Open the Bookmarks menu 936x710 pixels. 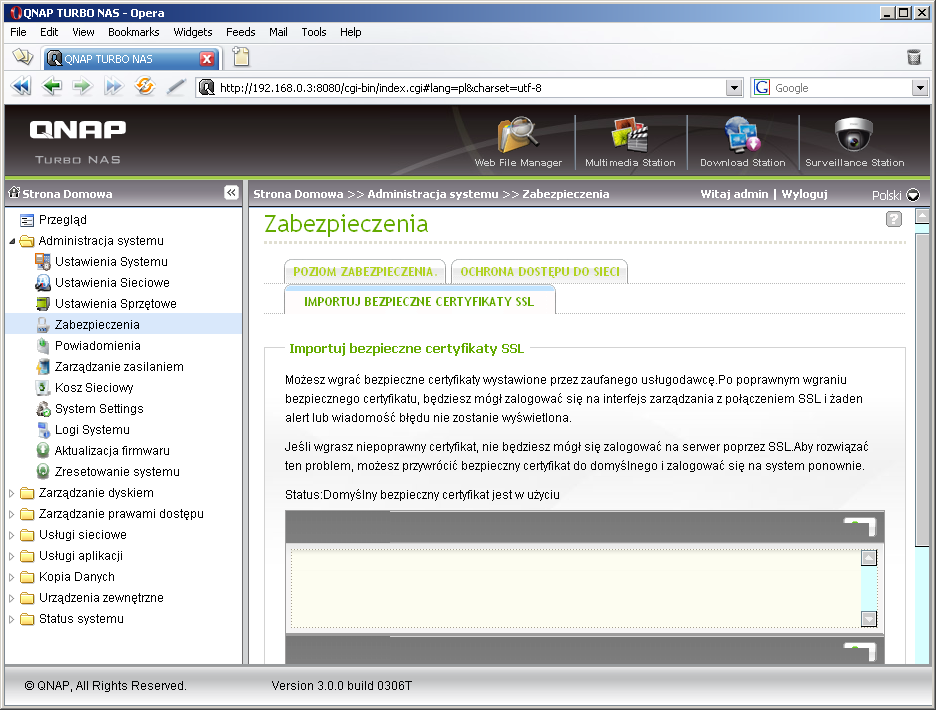coord(134,32)
